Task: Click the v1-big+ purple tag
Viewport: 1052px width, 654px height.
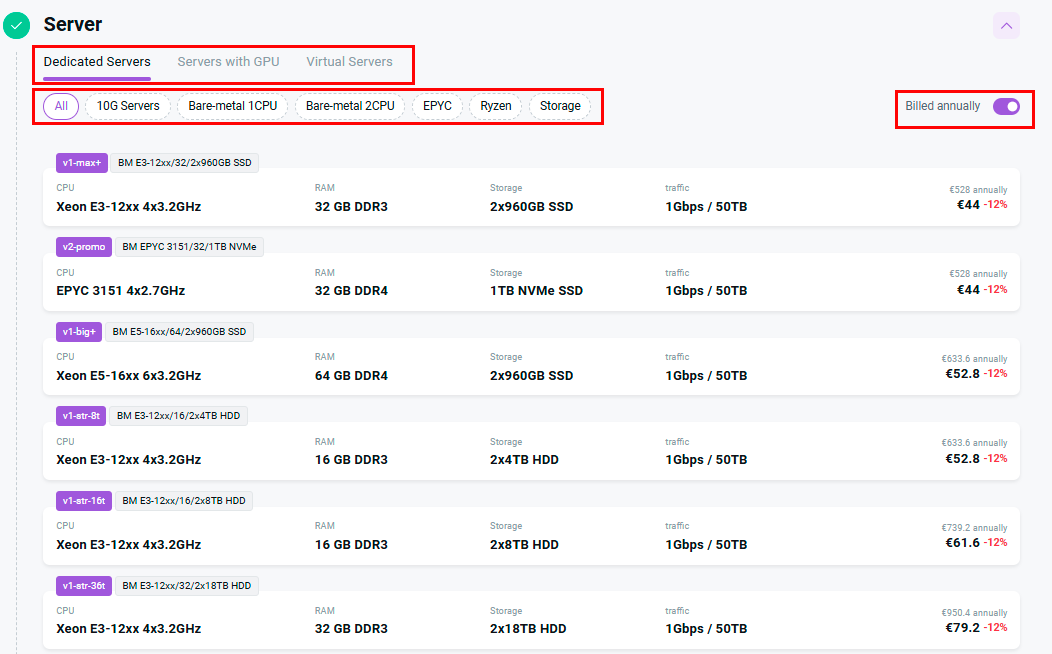Action: click(x=80, y=331)
